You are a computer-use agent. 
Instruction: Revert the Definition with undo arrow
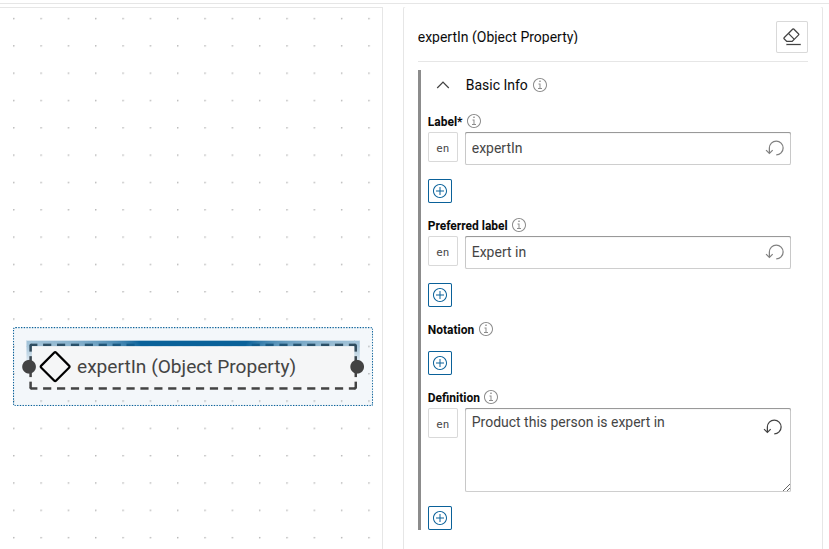pyautogui.click(x=773, y=427)
